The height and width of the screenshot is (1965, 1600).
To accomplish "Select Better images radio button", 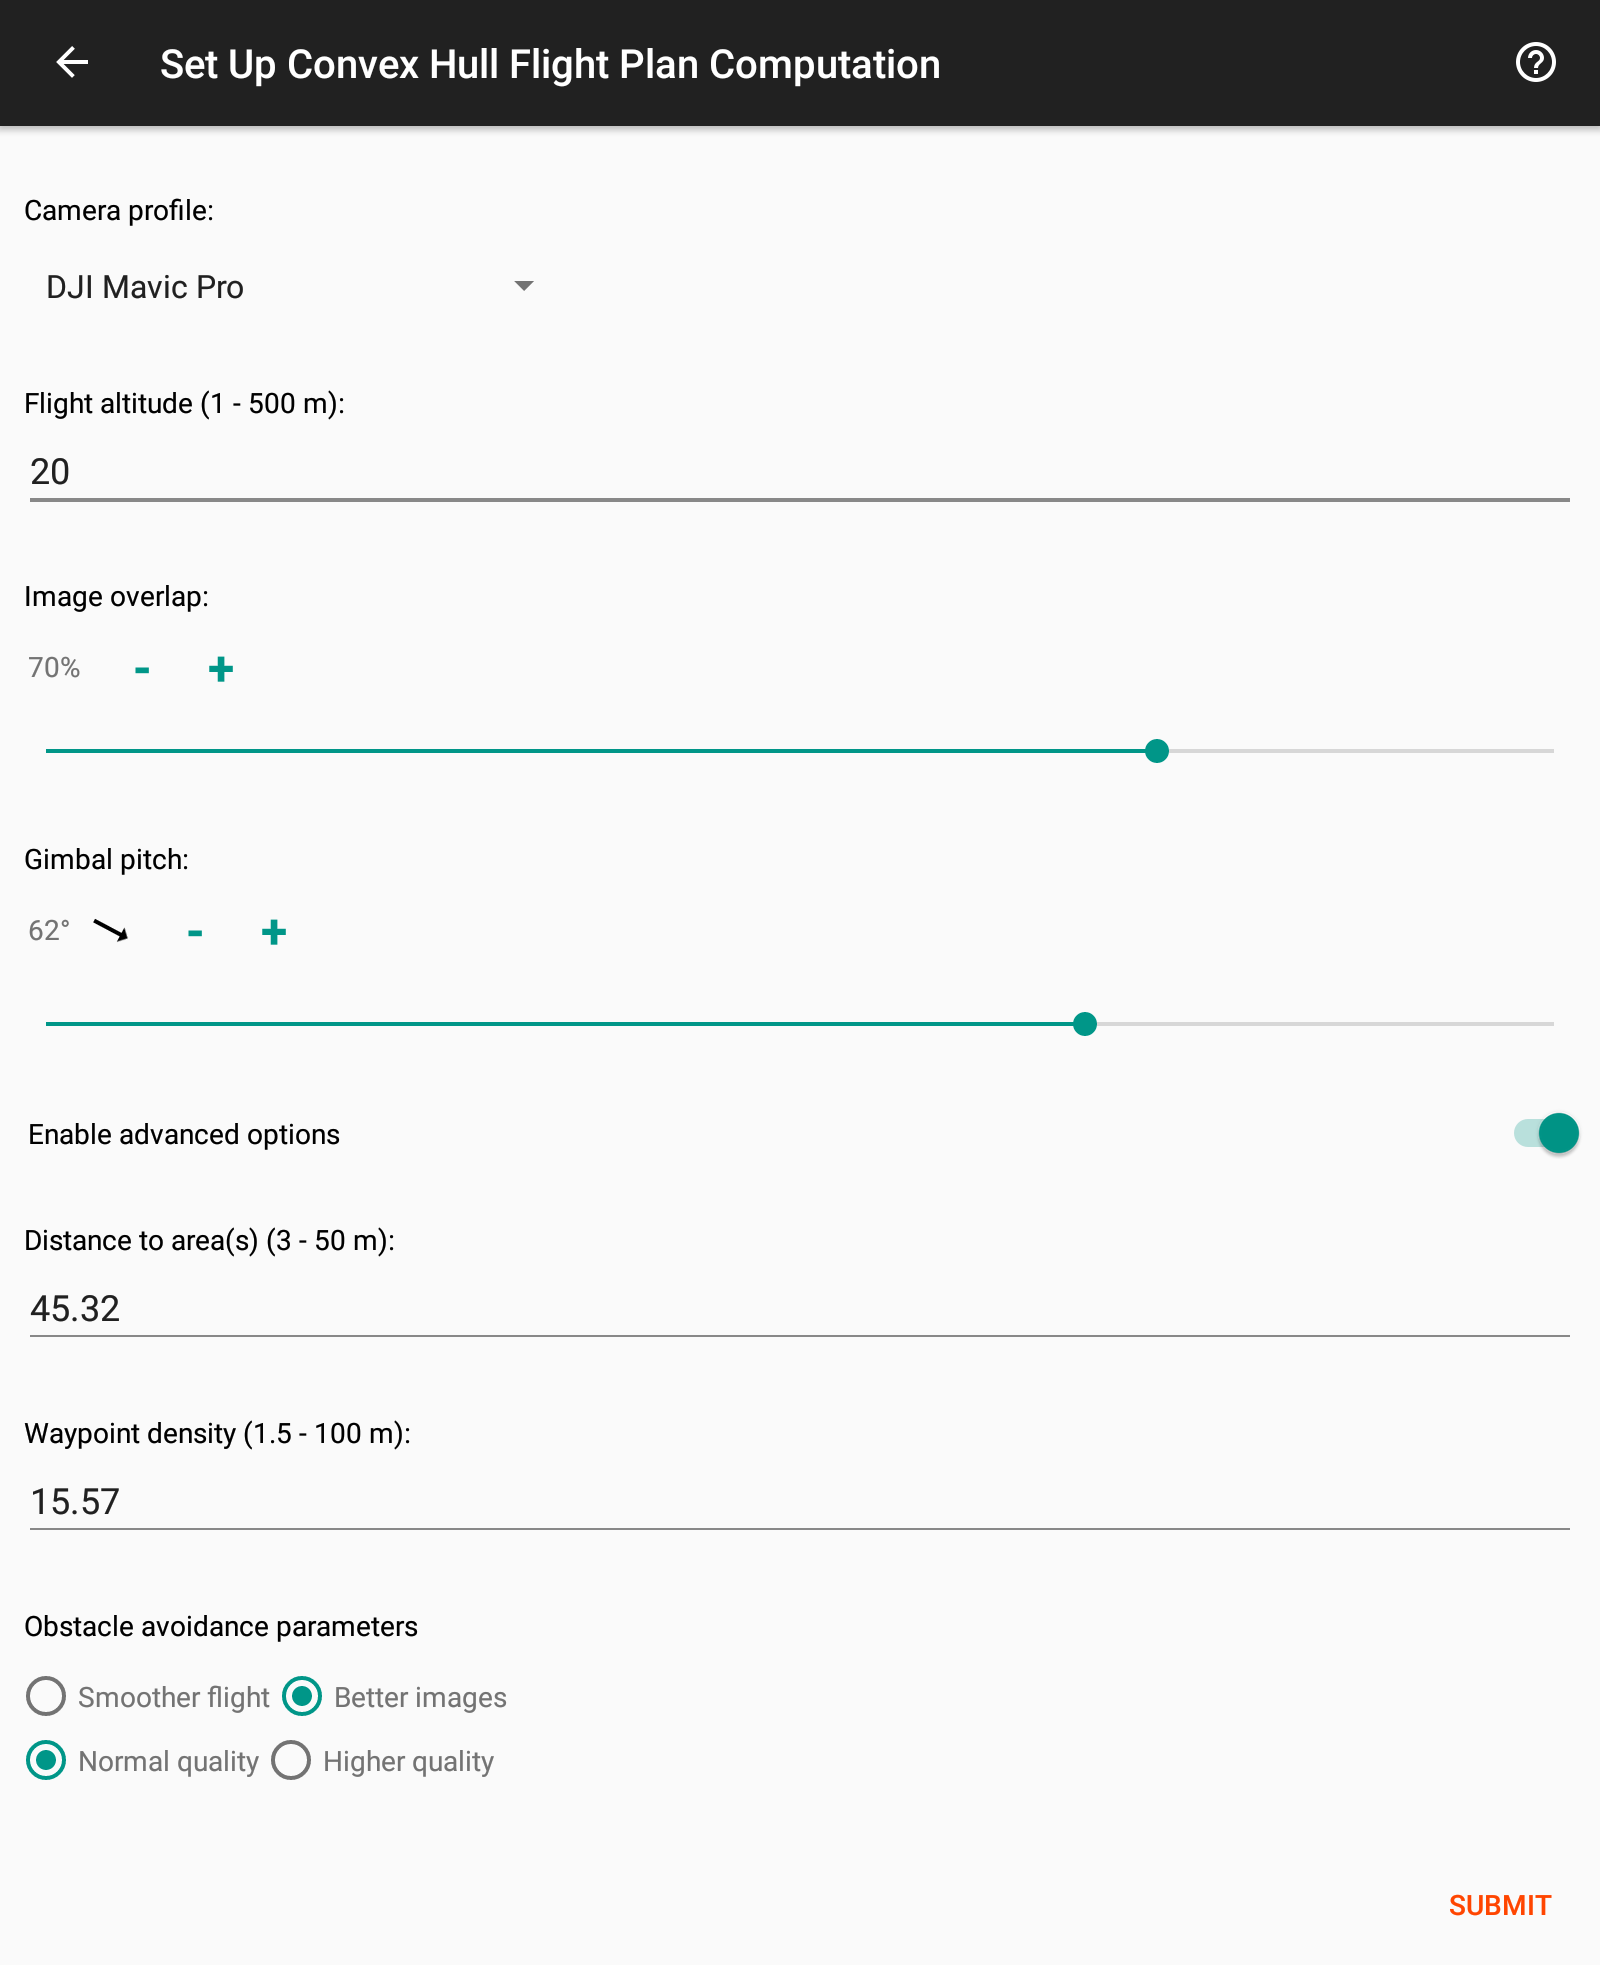I will pyautogui.click(x=302, y=1697).
